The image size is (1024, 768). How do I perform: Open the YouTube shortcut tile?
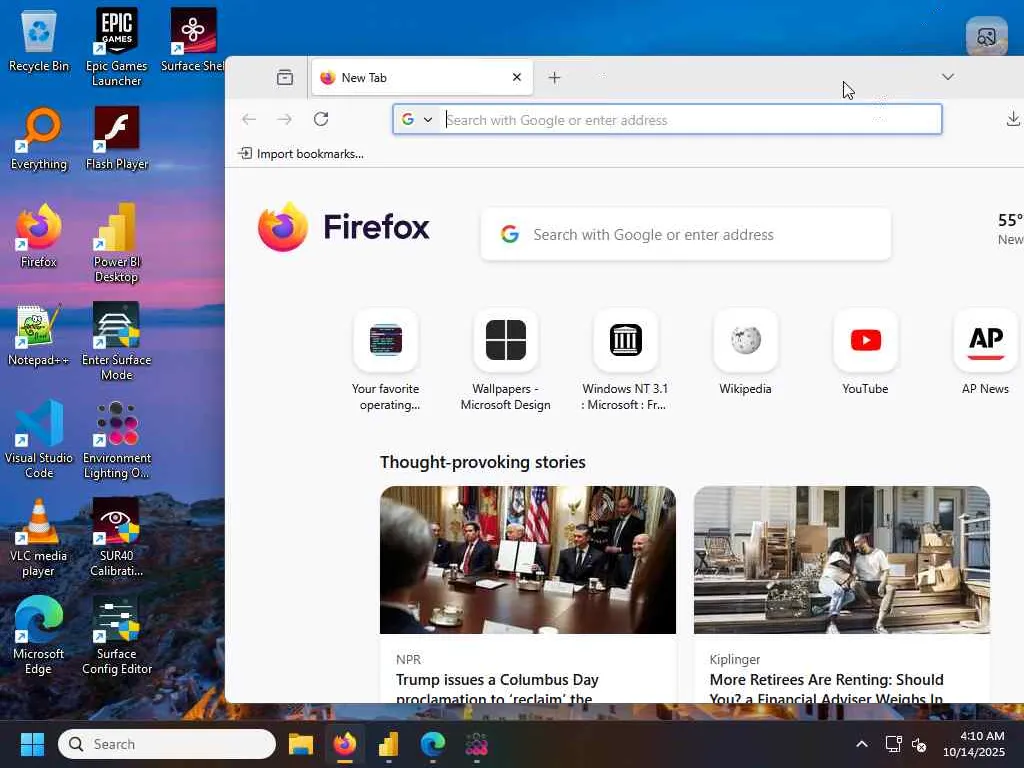865,353
